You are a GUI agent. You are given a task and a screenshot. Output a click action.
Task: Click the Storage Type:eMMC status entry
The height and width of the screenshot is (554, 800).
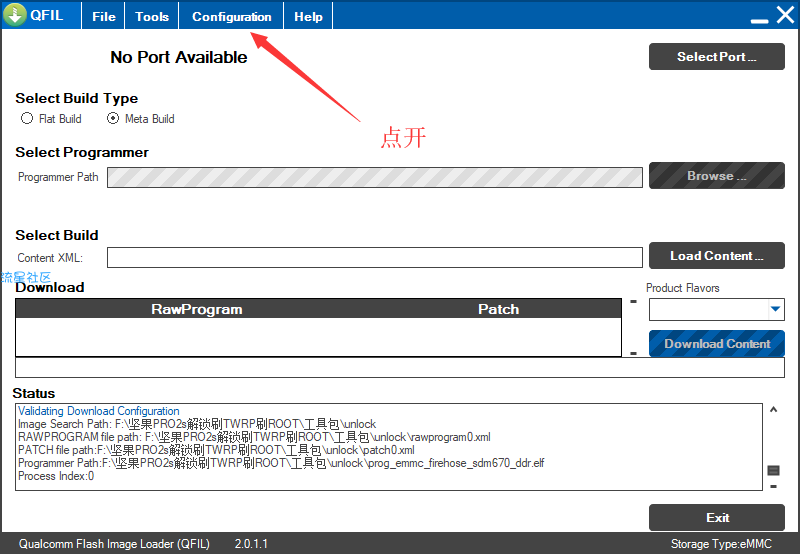(x=721, y=544)
